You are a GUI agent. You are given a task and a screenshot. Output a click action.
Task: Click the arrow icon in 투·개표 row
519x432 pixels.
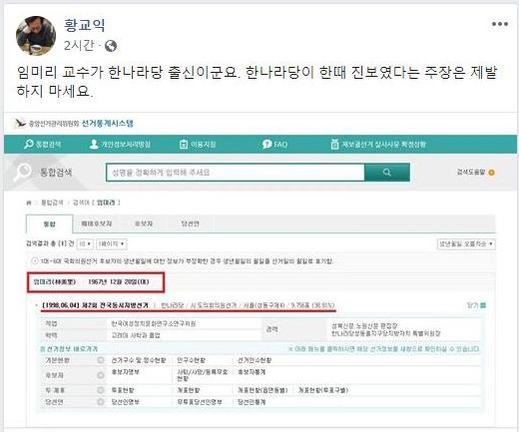point(100,390)
